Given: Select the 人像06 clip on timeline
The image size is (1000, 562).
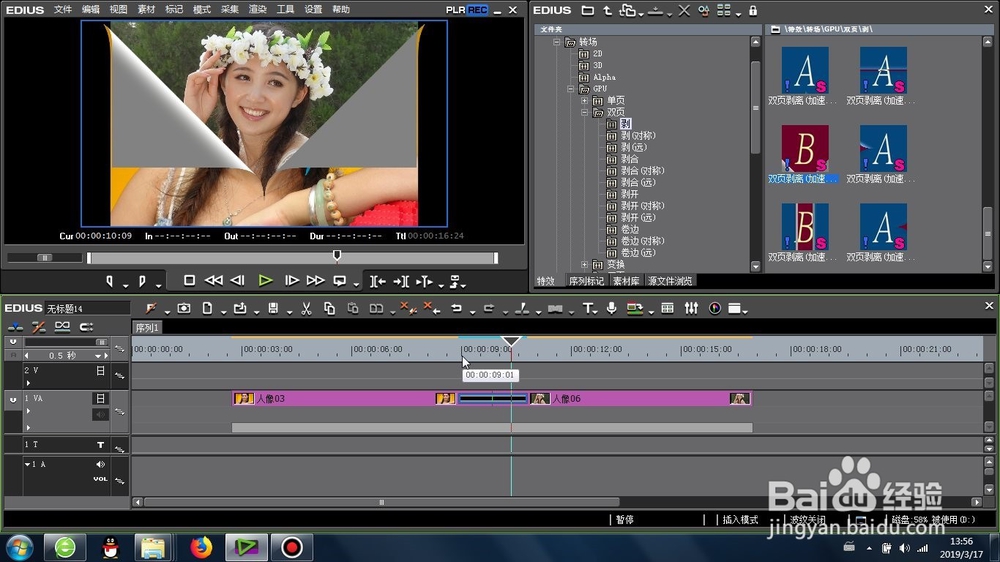Looking at the screenshot, I should (640, 399).
